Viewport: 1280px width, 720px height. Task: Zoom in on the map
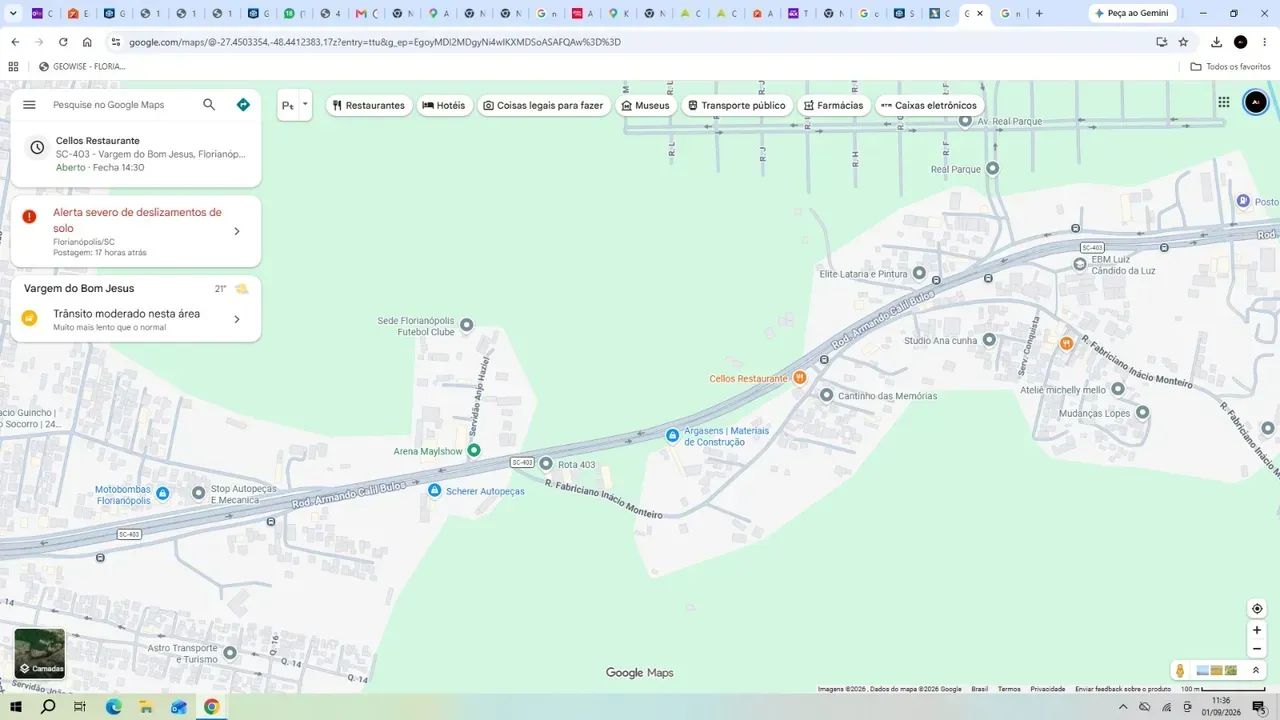tap(1257, 630)
